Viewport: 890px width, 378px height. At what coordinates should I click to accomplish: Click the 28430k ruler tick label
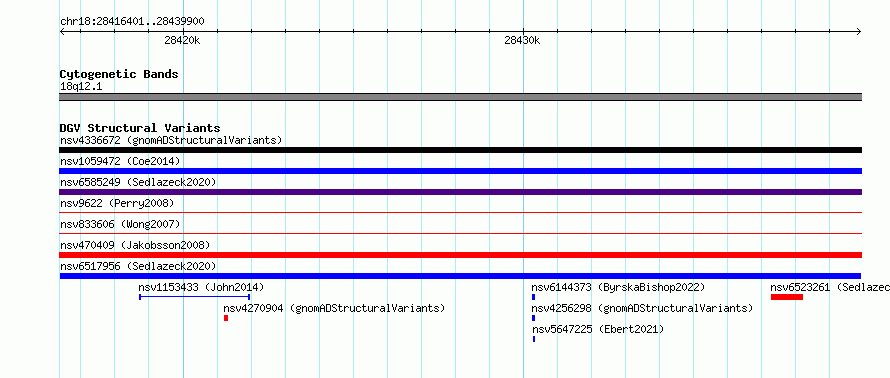click(x=522, y=40)
